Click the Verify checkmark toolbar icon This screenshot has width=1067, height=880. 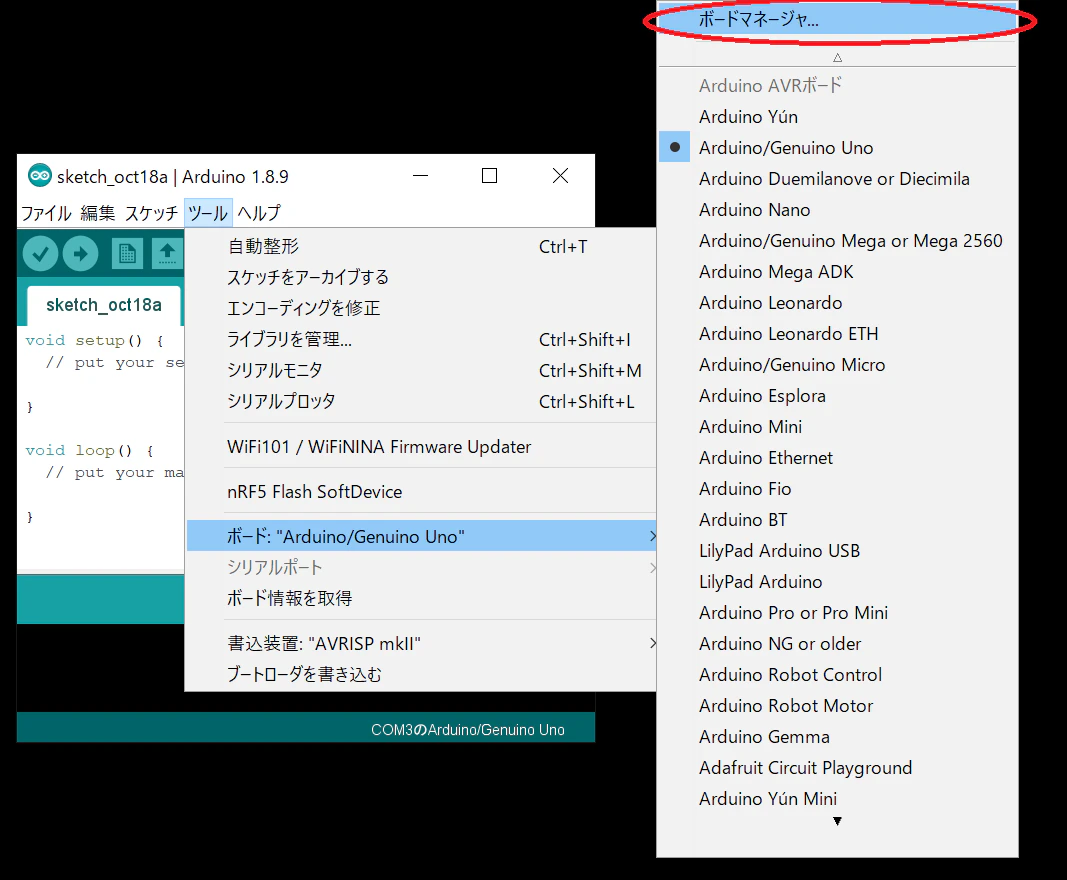coord(40,254)
